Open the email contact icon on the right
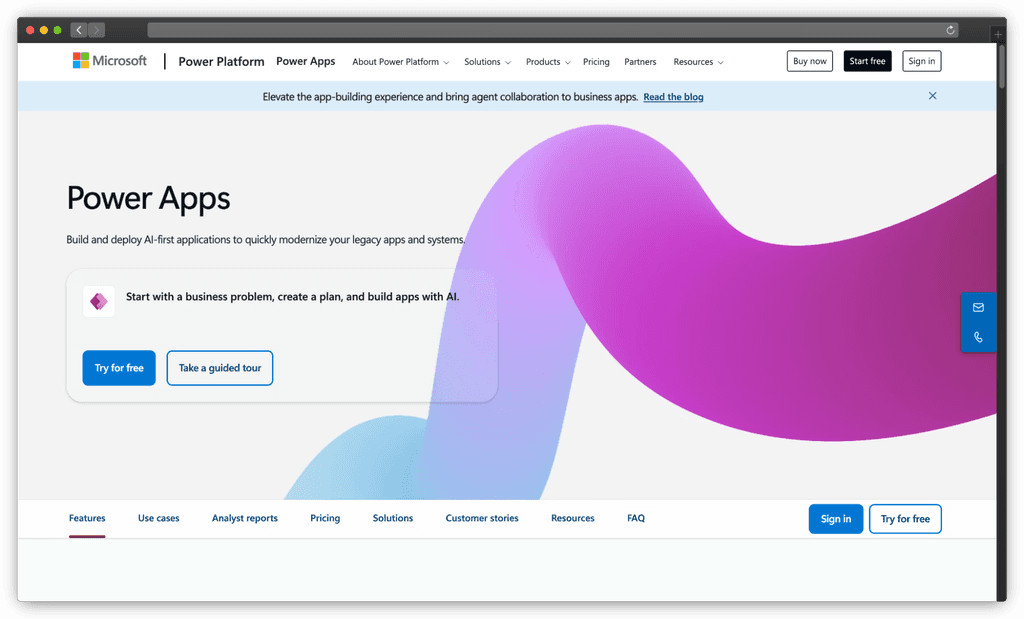Screen dimensions: 1024x619 point(978,307)
